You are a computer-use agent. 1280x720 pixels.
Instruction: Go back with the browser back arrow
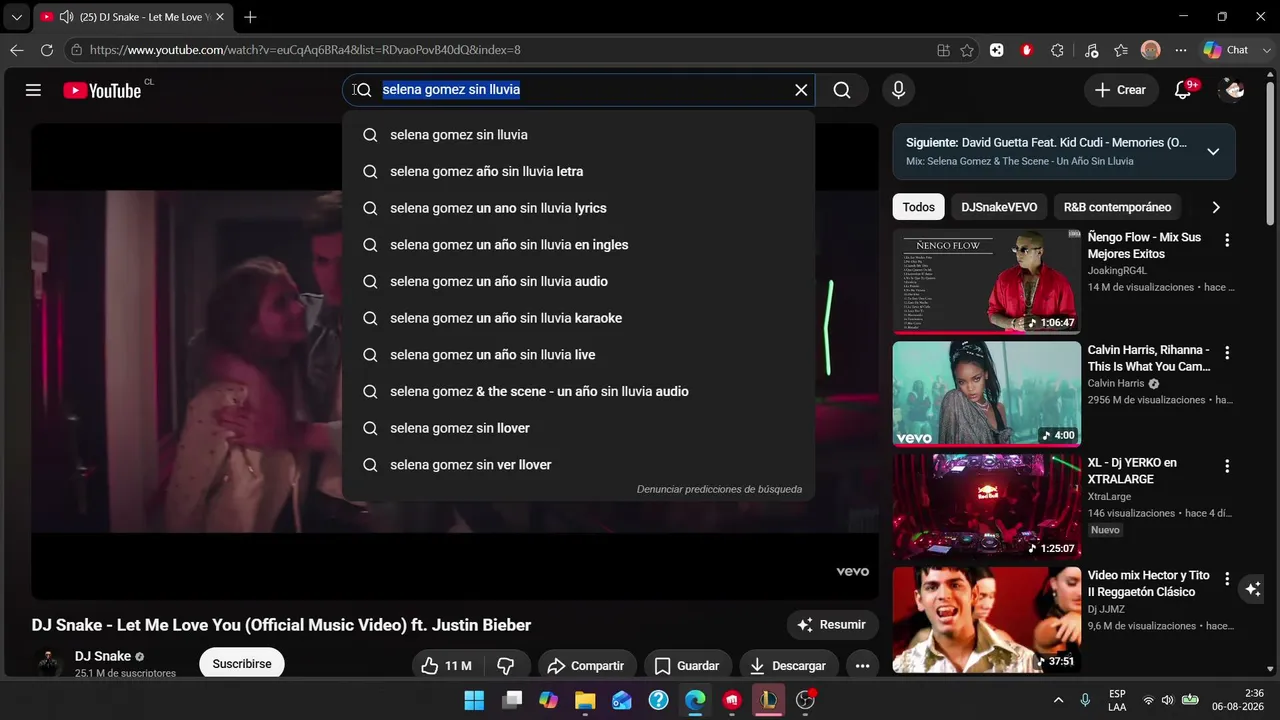17,50
